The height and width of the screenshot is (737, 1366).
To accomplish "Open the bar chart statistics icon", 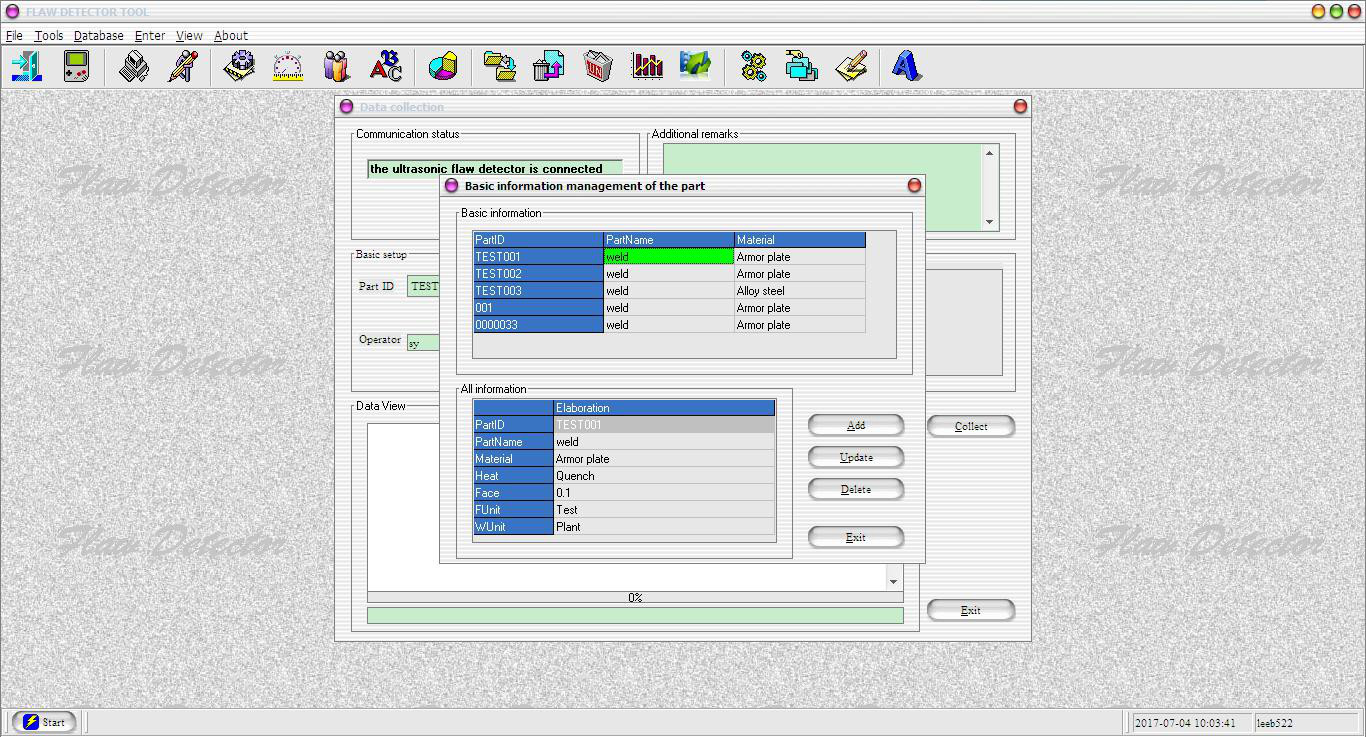I will pos(648,67).
